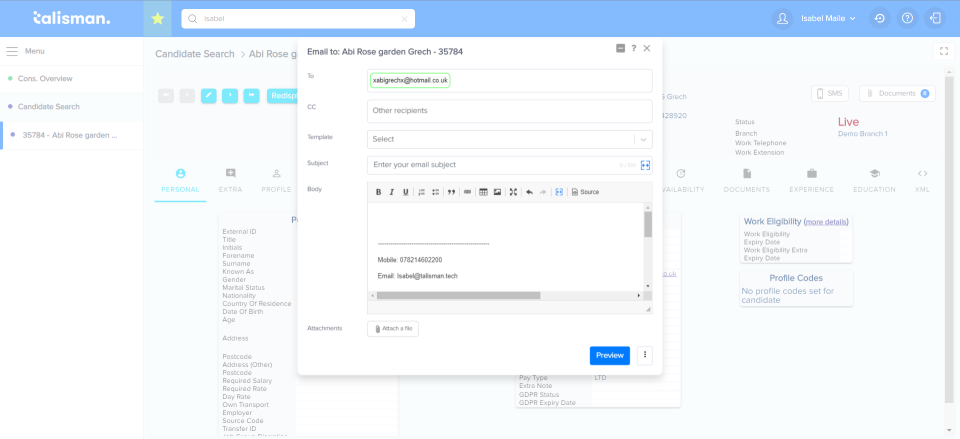The width and height of the screenshot is (960, 439).
Task: Toggle the hamburger Menu icon
Action: pos(12,51)
